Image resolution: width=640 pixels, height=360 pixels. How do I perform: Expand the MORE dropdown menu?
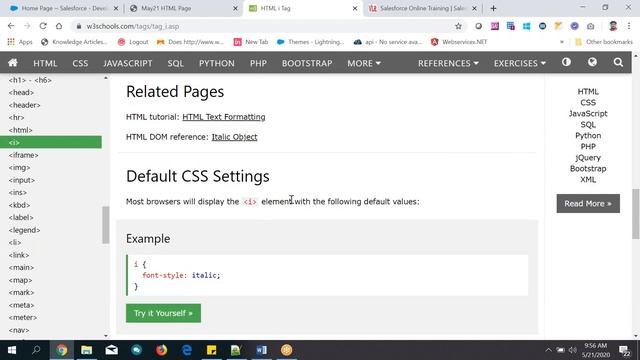(364, 63)
